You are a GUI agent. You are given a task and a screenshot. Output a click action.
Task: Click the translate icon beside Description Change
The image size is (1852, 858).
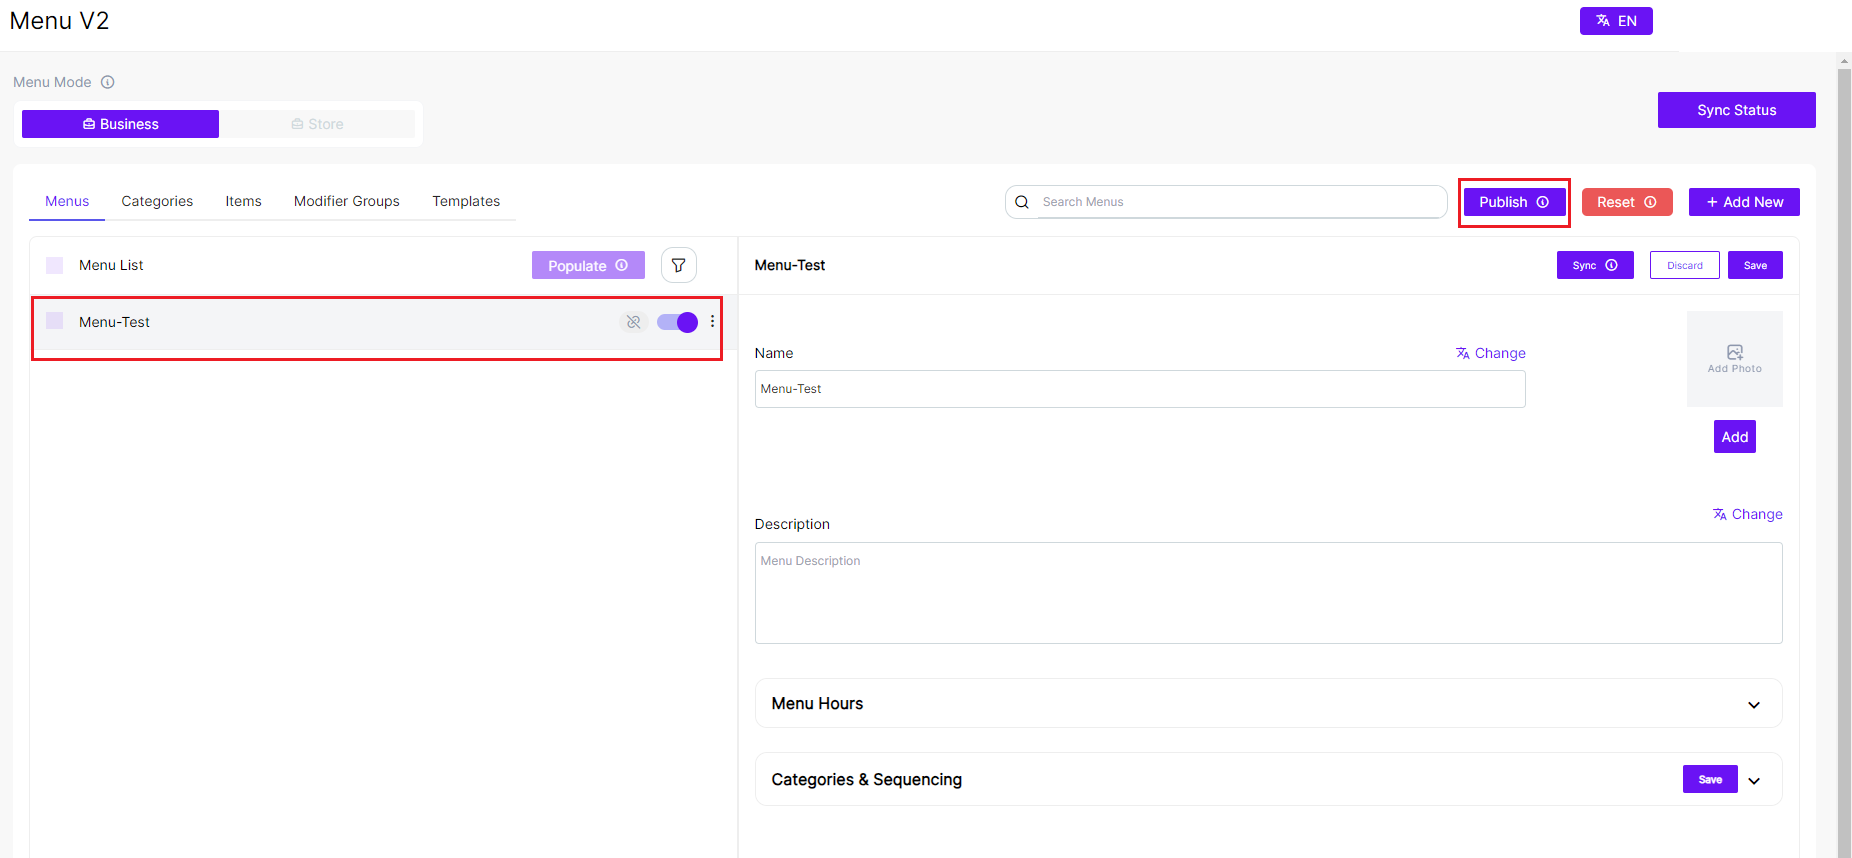pos(1720,514)
